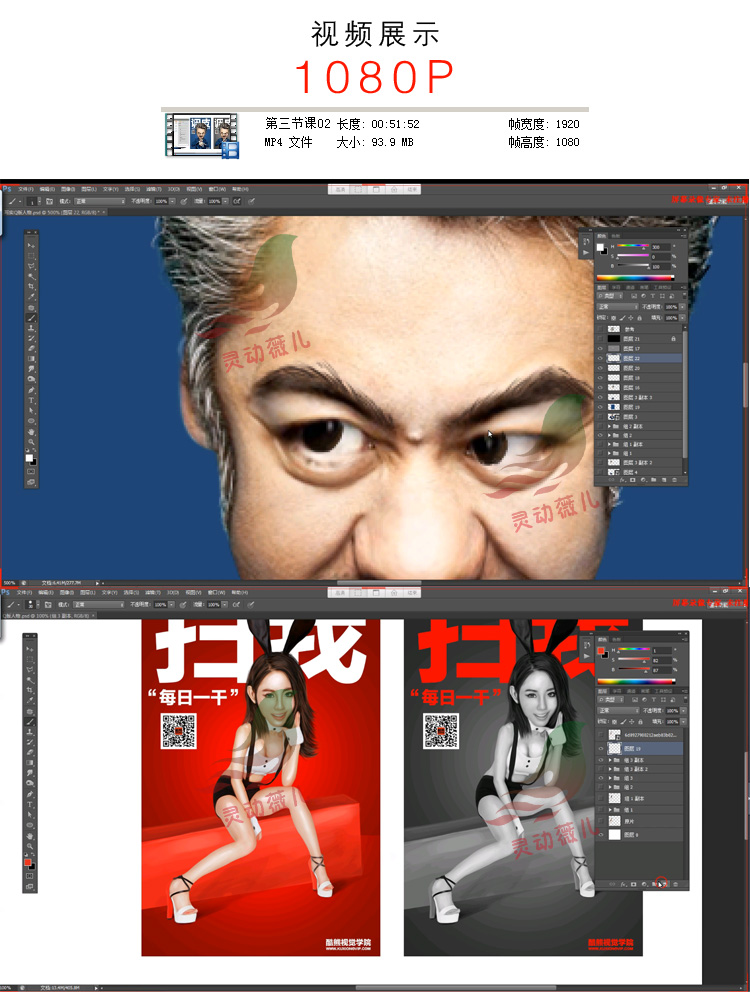Select the Brush tool in the poster window
Image resolution: width=750 pixels, height=992 pixels.
(30, 721)
